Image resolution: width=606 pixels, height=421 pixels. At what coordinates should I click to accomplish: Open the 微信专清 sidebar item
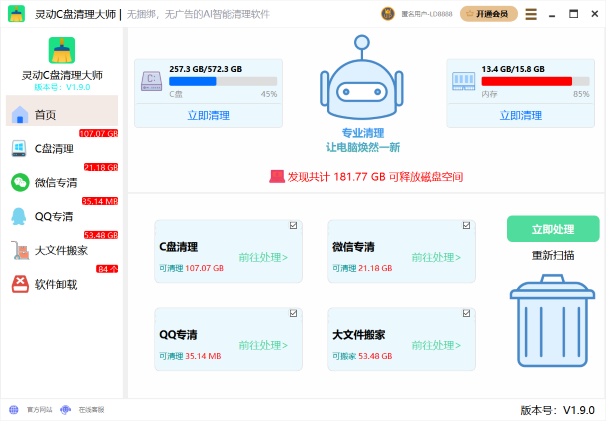(62, 182)
